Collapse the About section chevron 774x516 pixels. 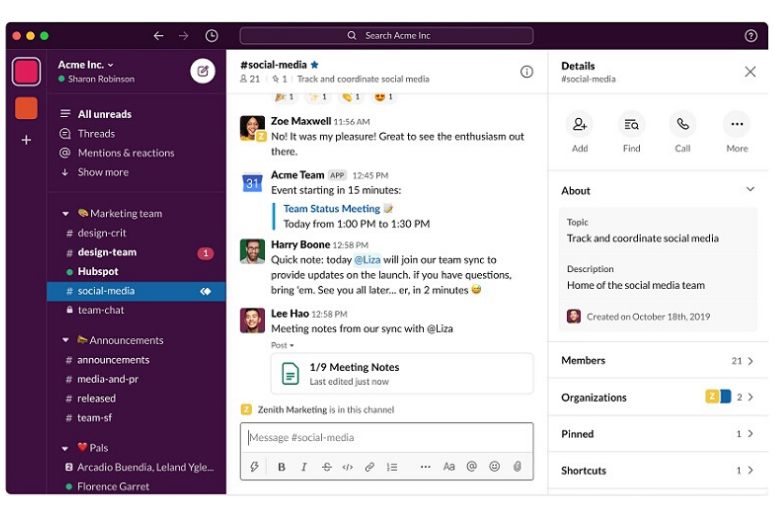pyautogui.click(x=750, y=190)
